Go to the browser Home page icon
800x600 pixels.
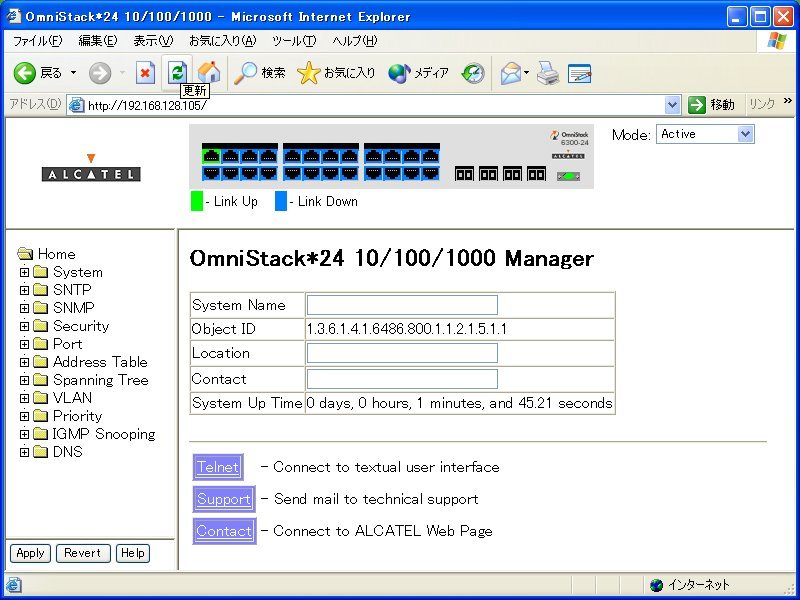pyautogui.click(x=209, y=72)
